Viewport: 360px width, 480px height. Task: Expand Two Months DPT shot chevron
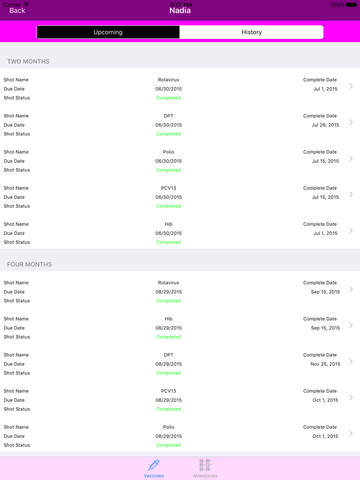[x=351, y=122]
